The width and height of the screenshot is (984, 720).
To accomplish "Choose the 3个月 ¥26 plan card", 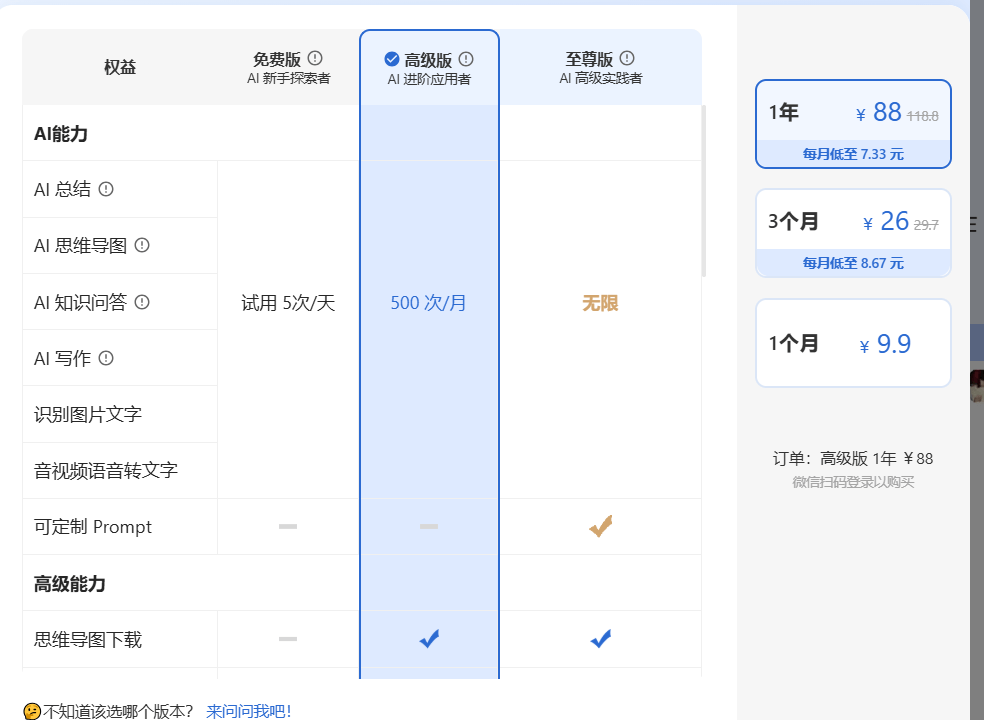I will (x=853, y=233).
